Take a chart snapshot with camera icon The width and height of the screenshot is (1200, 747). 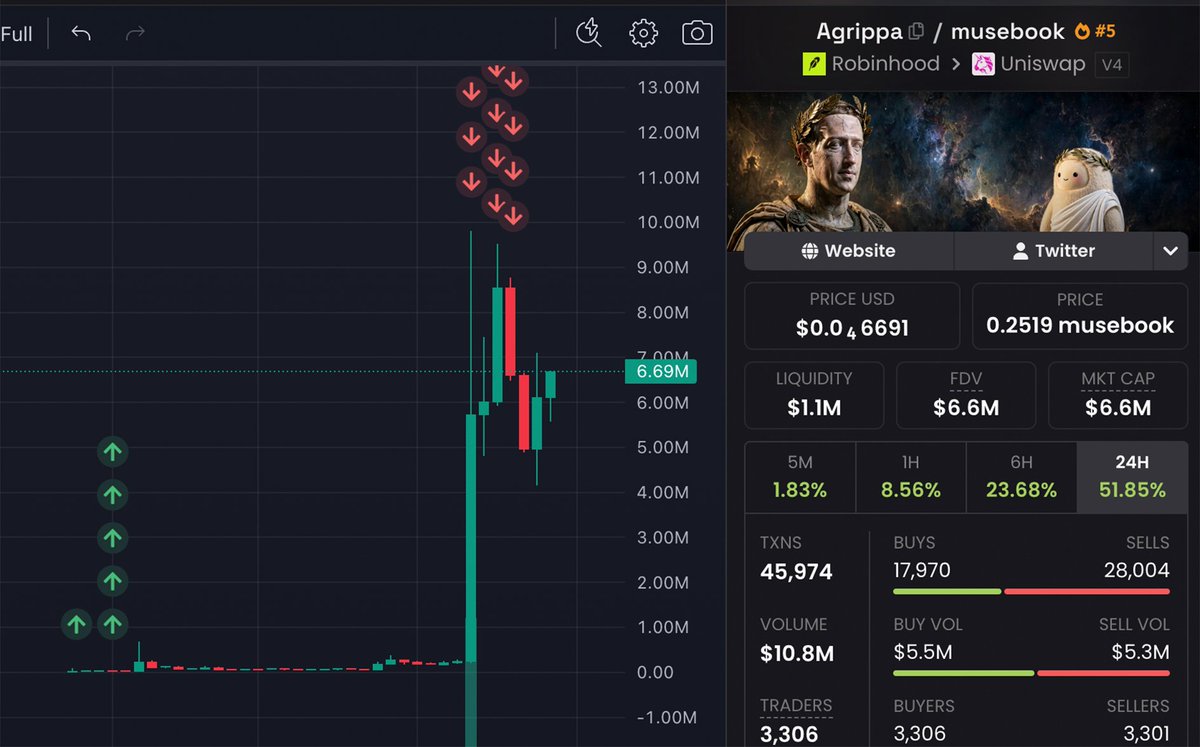[697, 33]
